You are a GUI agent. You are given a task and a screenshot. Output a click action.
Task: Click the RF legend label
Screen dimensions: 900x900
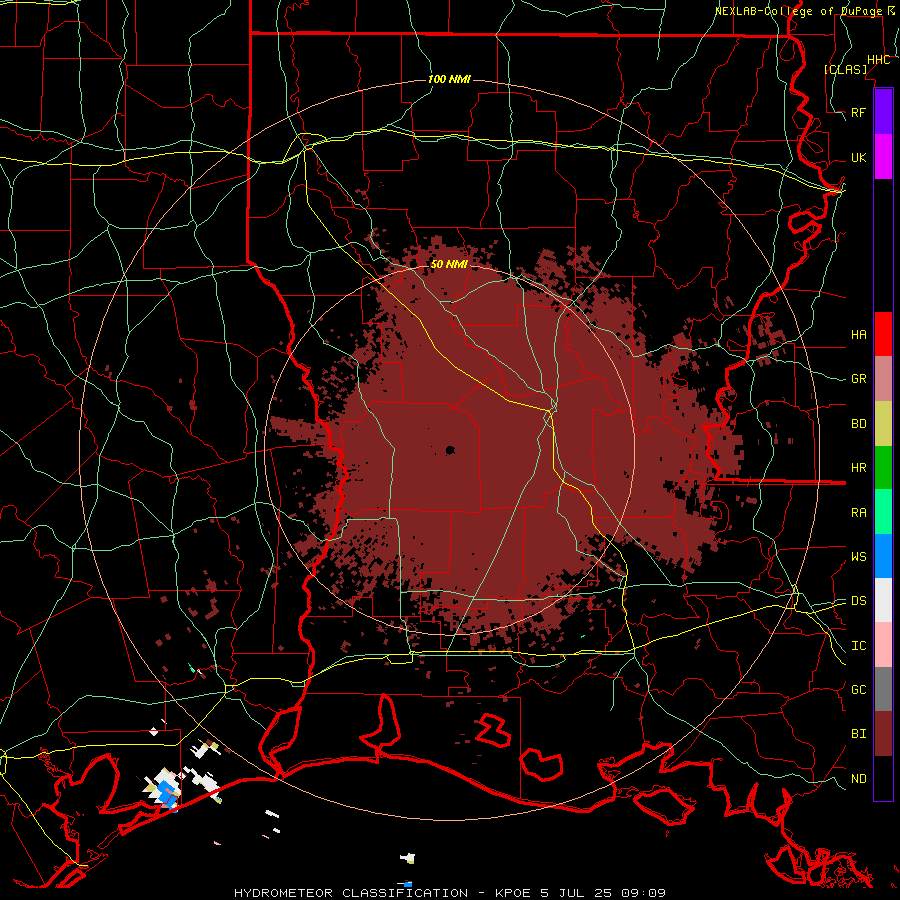[859, 112]
